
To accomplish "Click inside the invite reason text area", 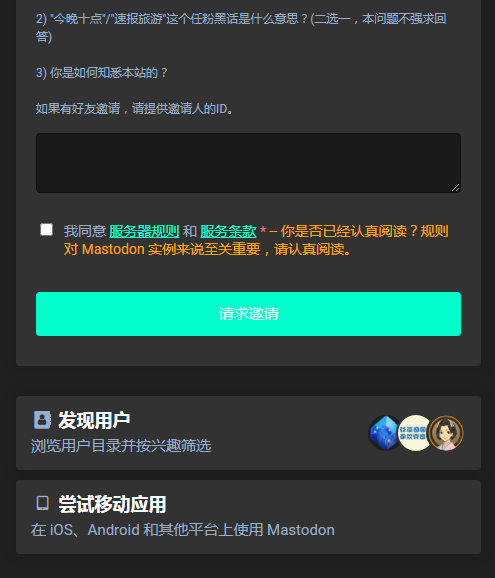I will [248, 163].
